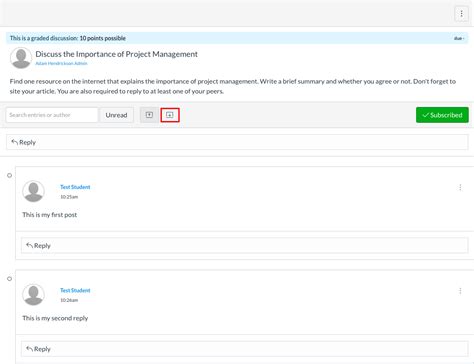Viewport: 474px width, 364px height.
Task: Open Test Student link on 10:25am post
Action: [x=75, y=187]
